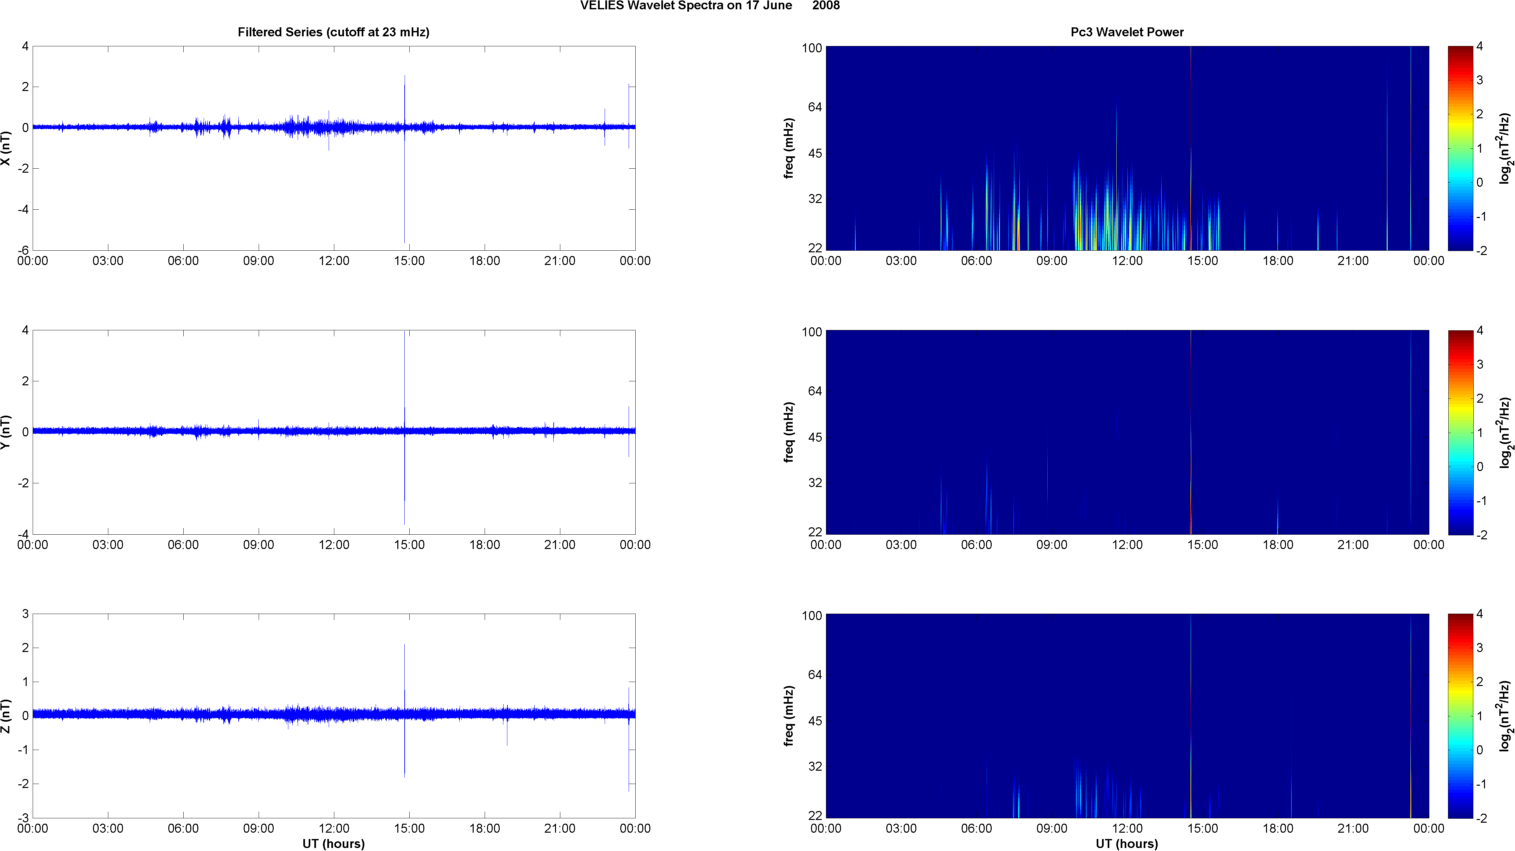This screenshot has height=851, width=1515.
Task: Click the middle Pc3 wavelet power spectrogram
Action: 1127,432
